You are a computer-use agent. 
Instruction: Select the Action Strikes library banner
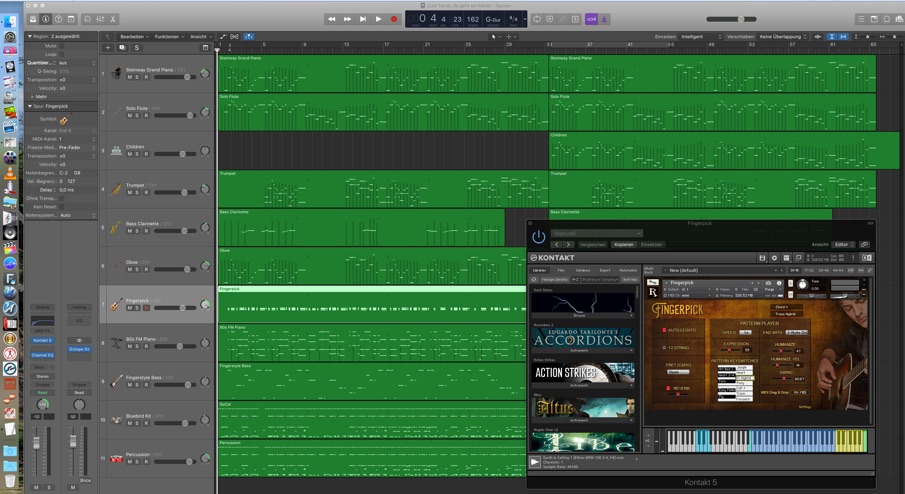coord(583,373)
